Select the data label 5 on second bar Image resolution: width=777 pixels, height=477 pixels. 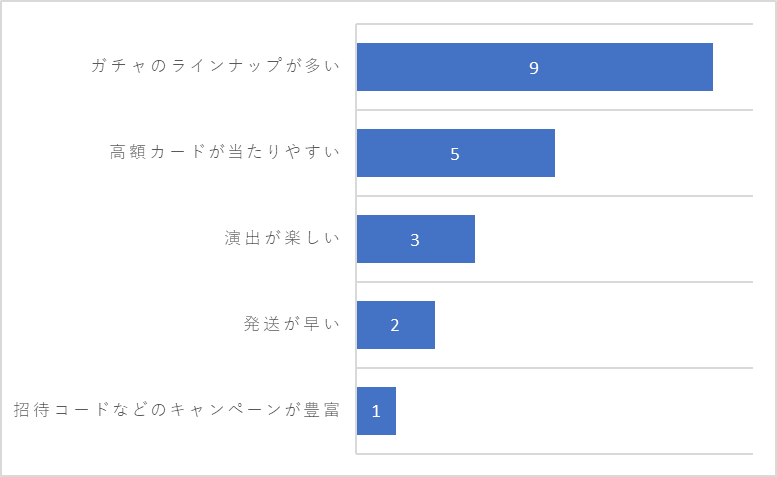coord(455,154)
